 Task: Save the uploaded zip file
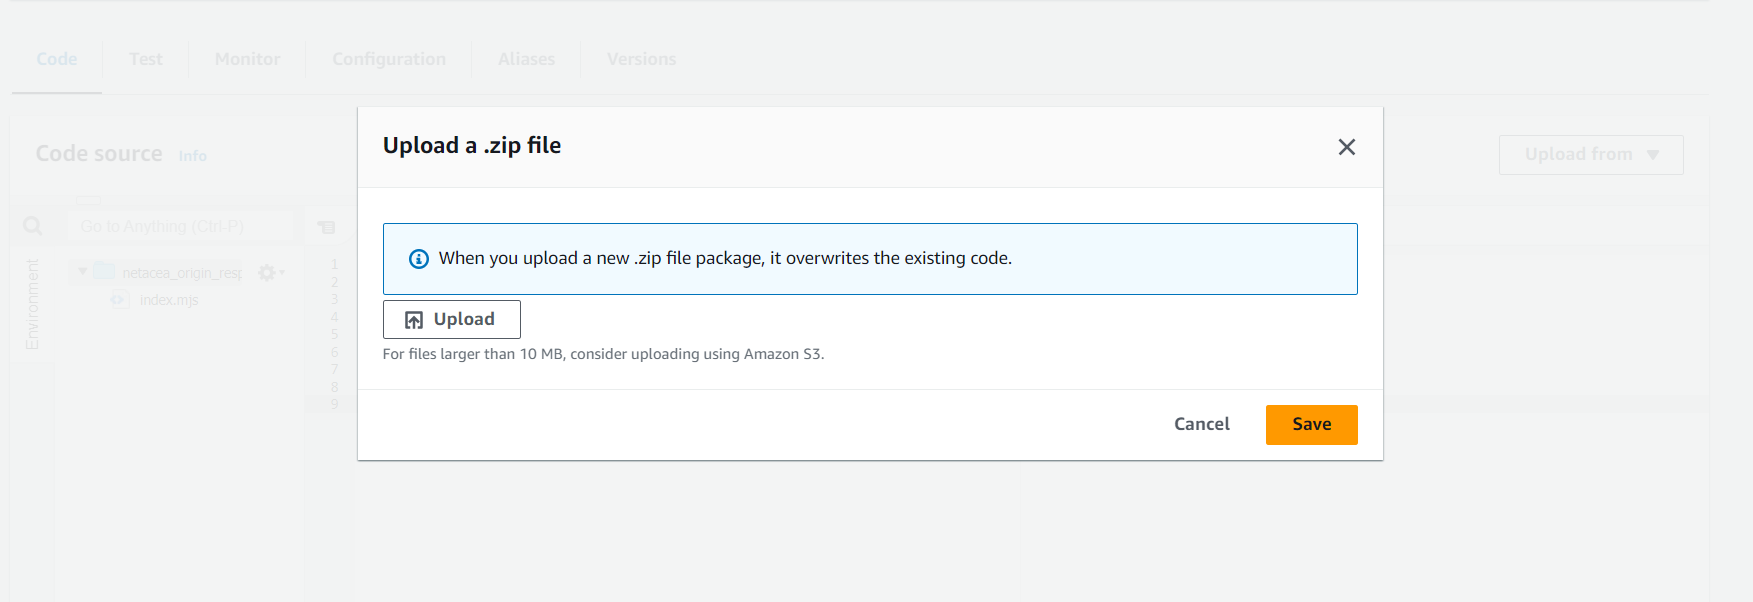tap(1310, 424)
